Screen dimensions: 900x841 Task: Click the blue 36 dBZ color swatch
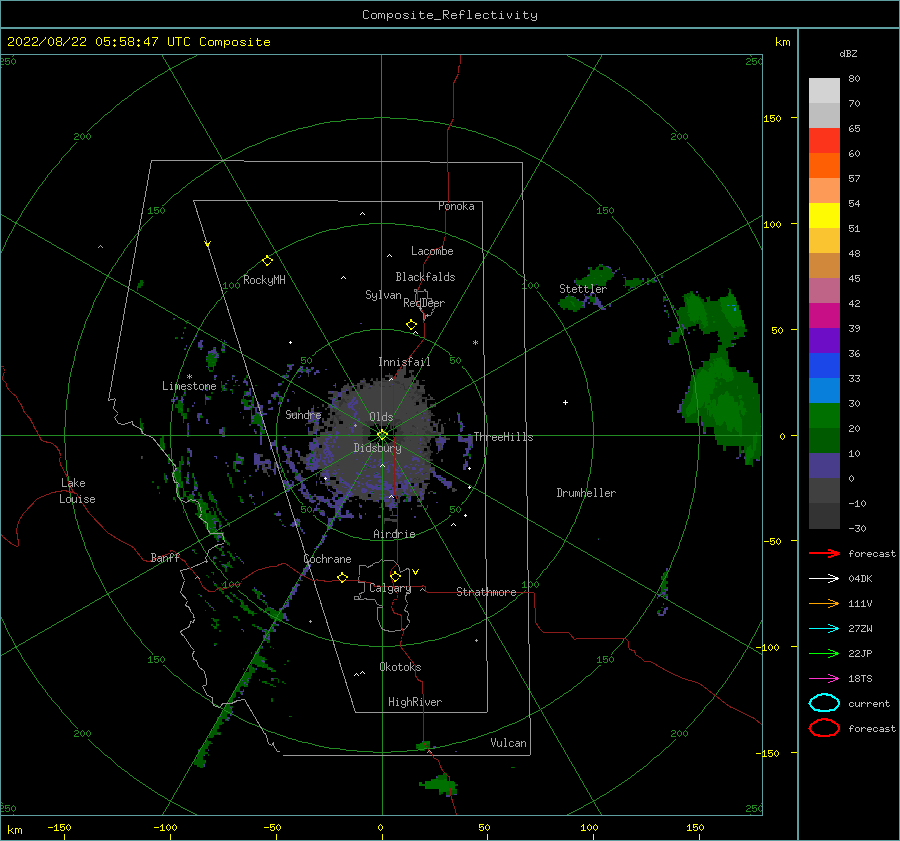(824, 366)
